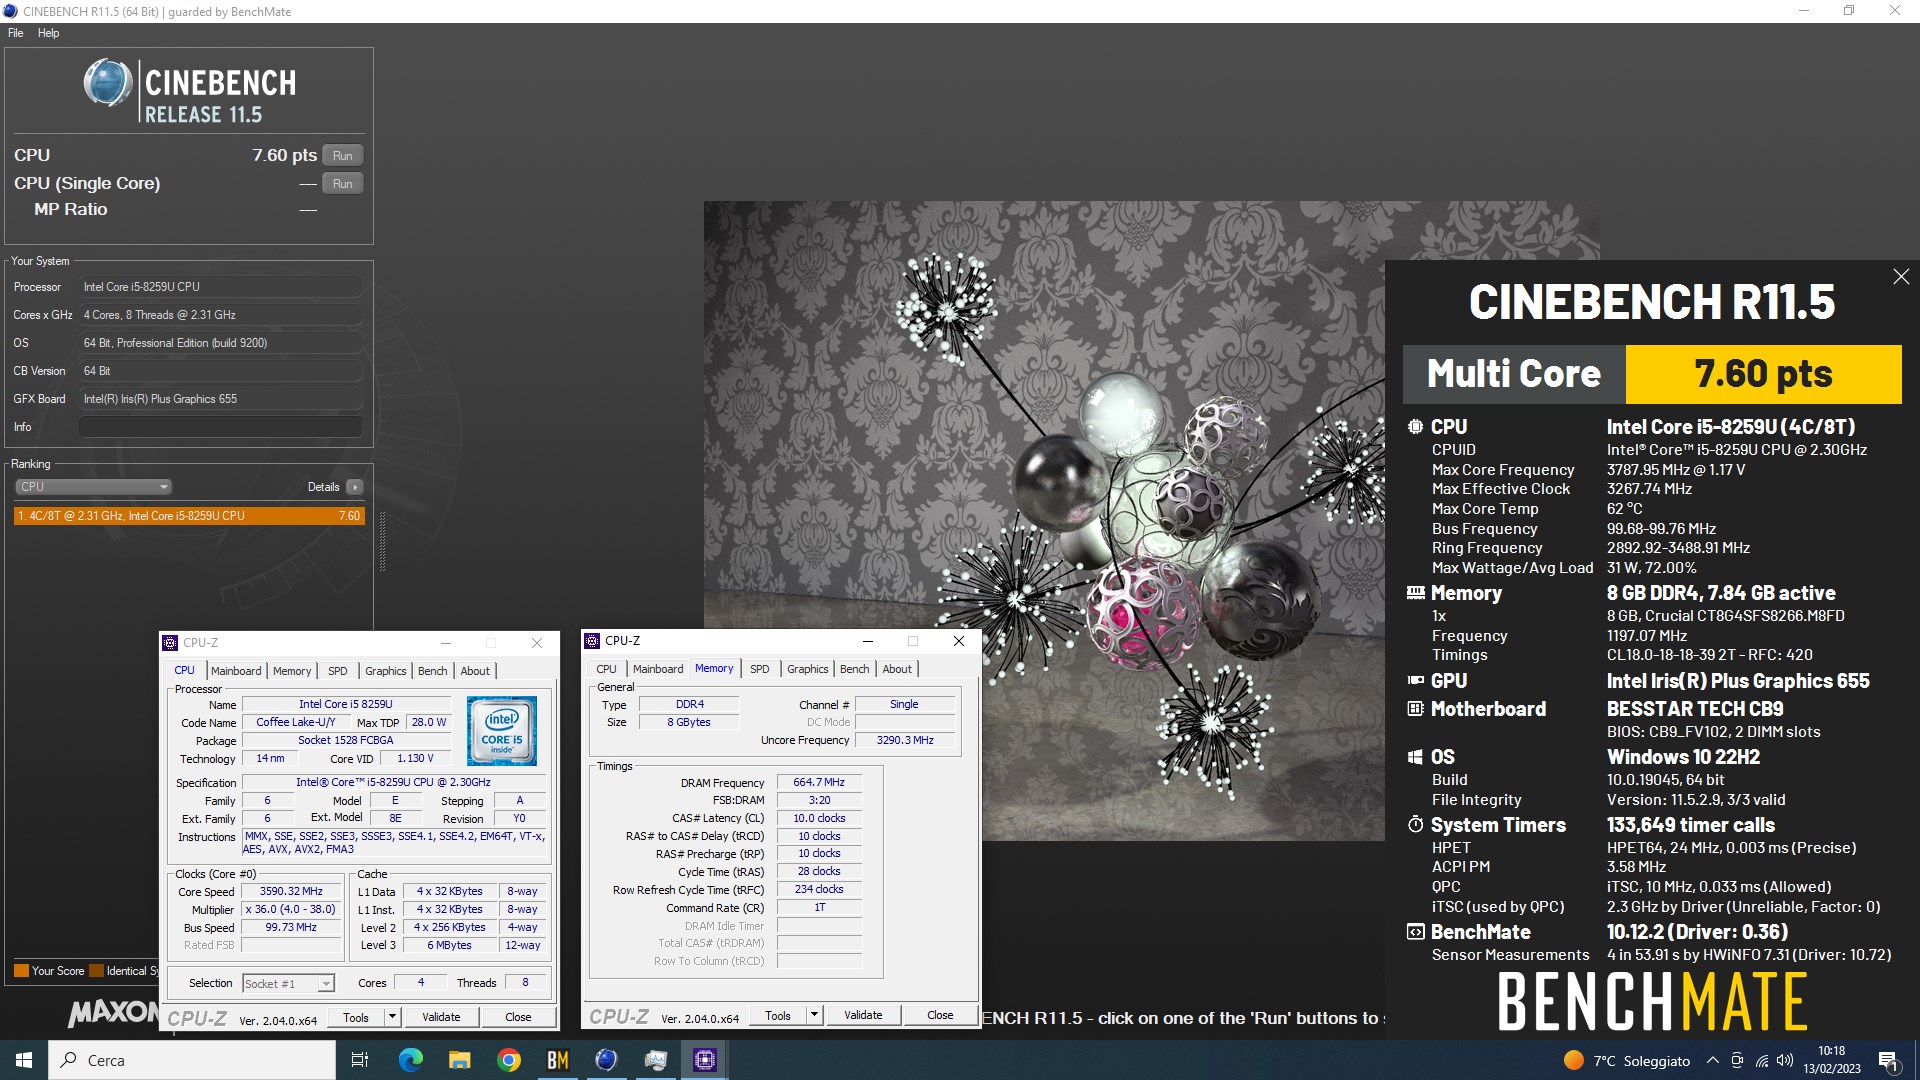Open About tab in left CPU-Z window
1920x1080 pixels.
pos(475,671)
